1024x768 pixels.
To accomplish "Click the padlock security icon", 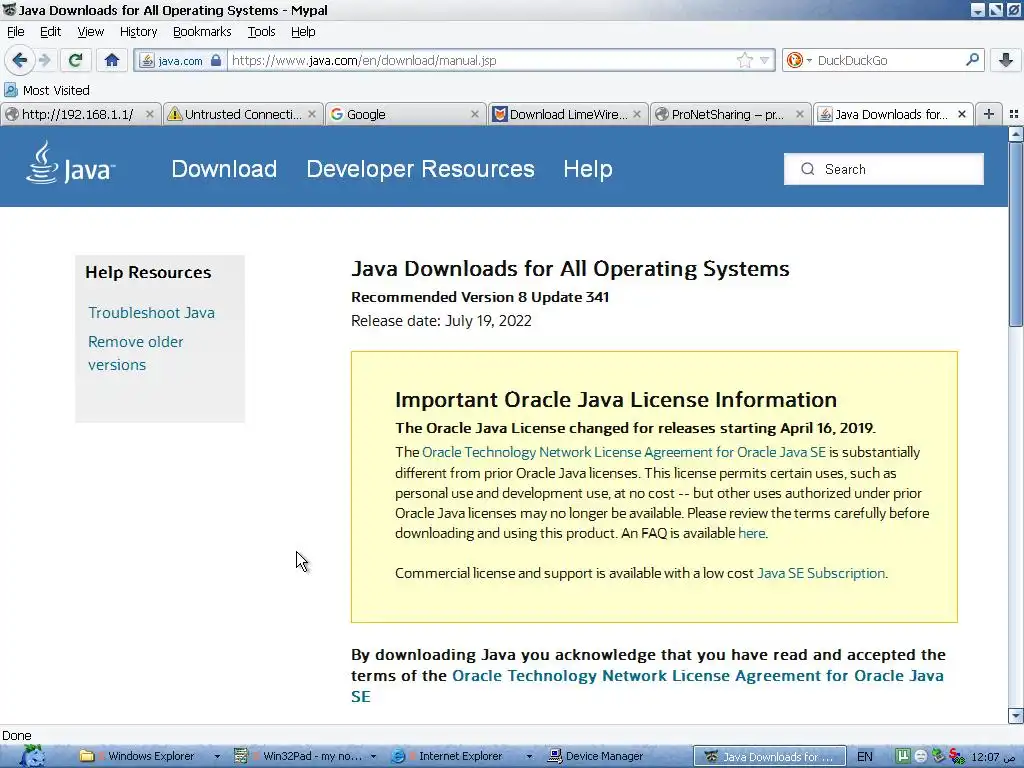I will (216, 61).
